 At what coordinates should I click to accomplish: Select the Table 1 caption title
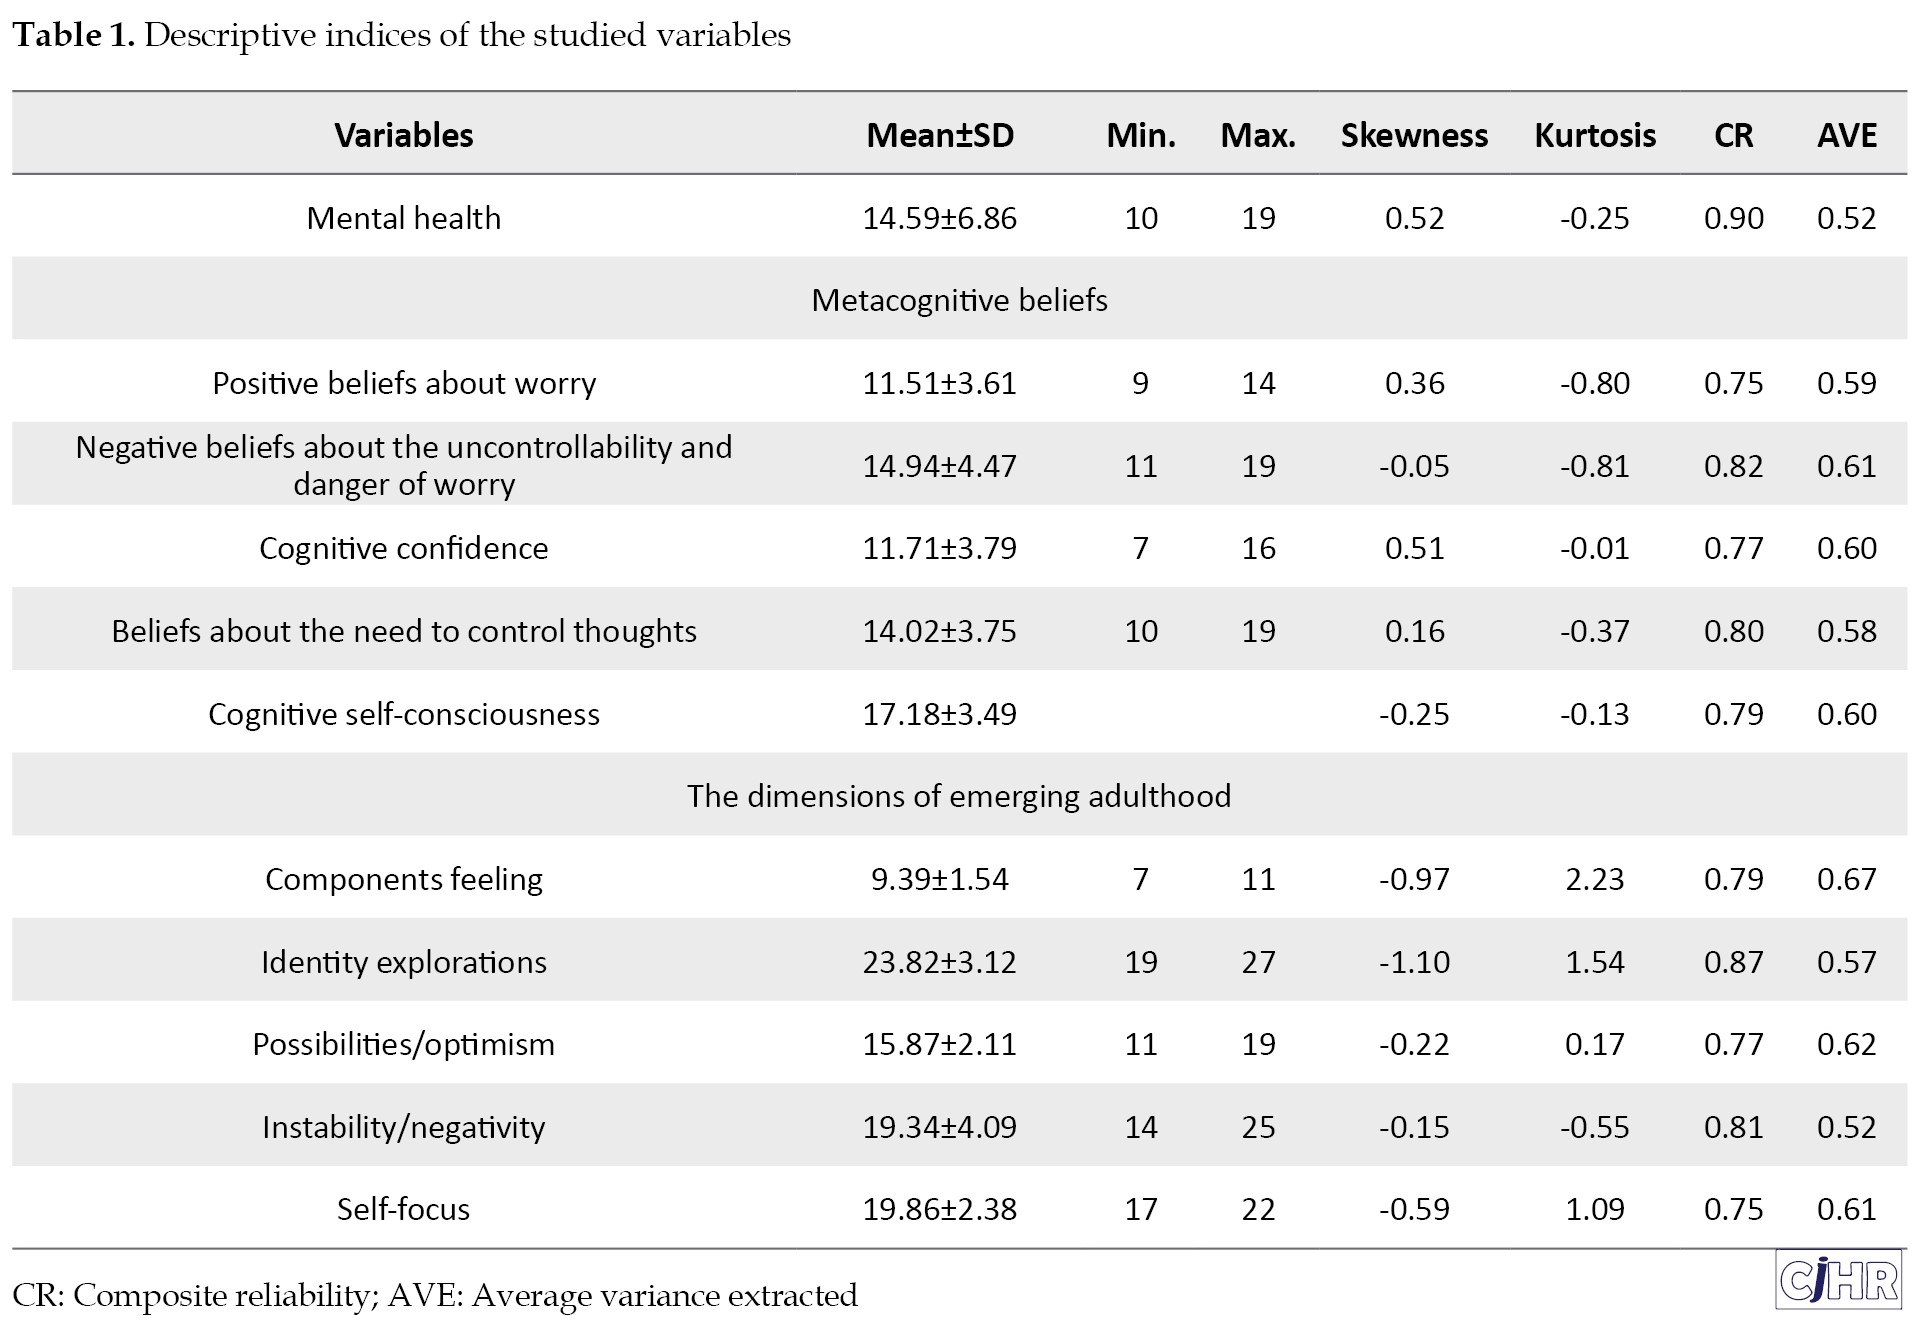pos(401,35)
